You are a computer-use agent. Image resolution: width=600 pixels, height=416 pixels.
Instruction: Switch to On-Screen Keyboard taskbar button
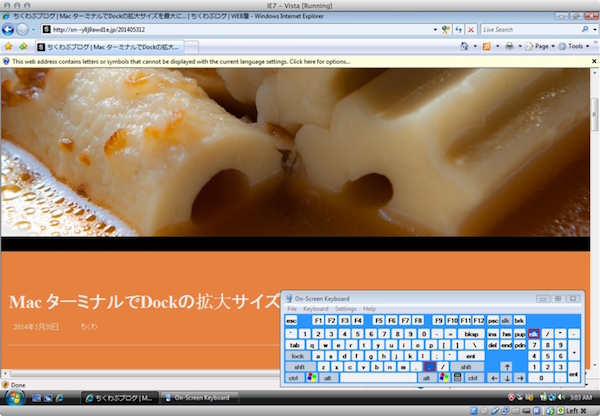tap(199, 398)
